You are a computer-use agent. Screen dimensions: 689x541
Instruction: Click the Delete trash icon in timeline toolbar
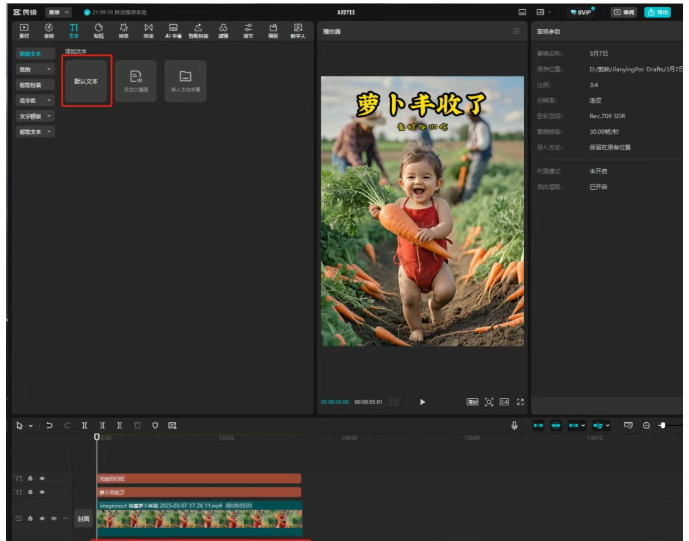137,425
